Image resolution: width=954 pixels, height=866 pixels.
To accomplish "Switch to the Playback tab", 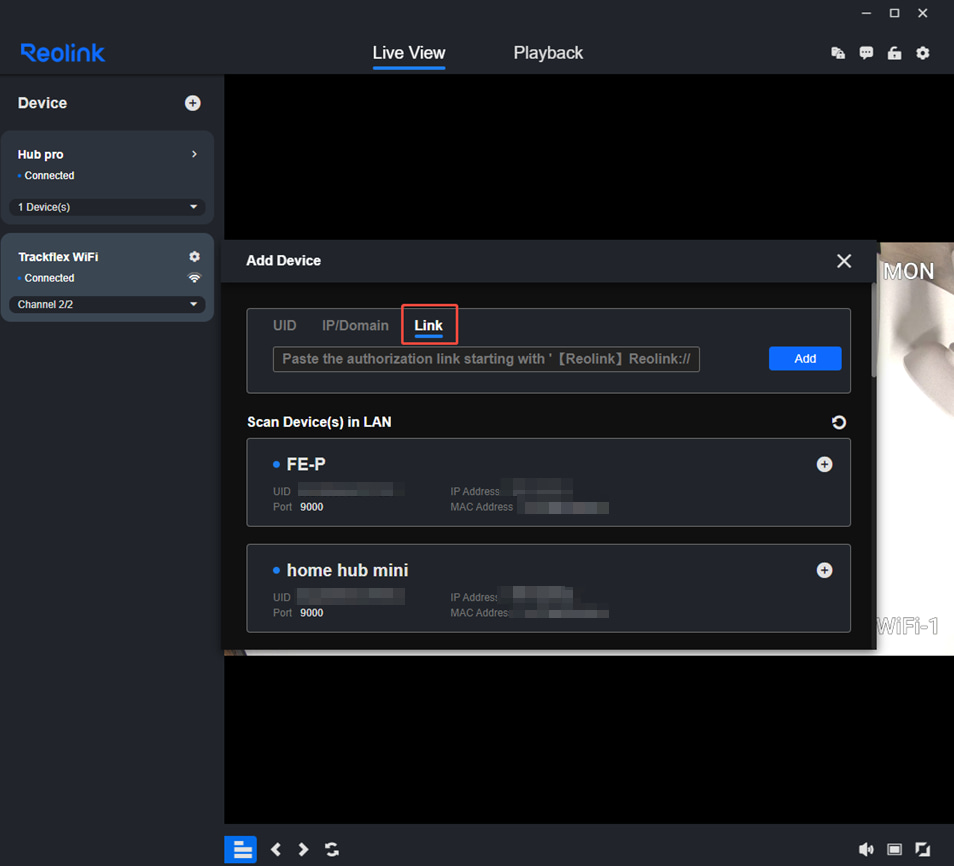I will pyautogui.click(x=548, y=53).
